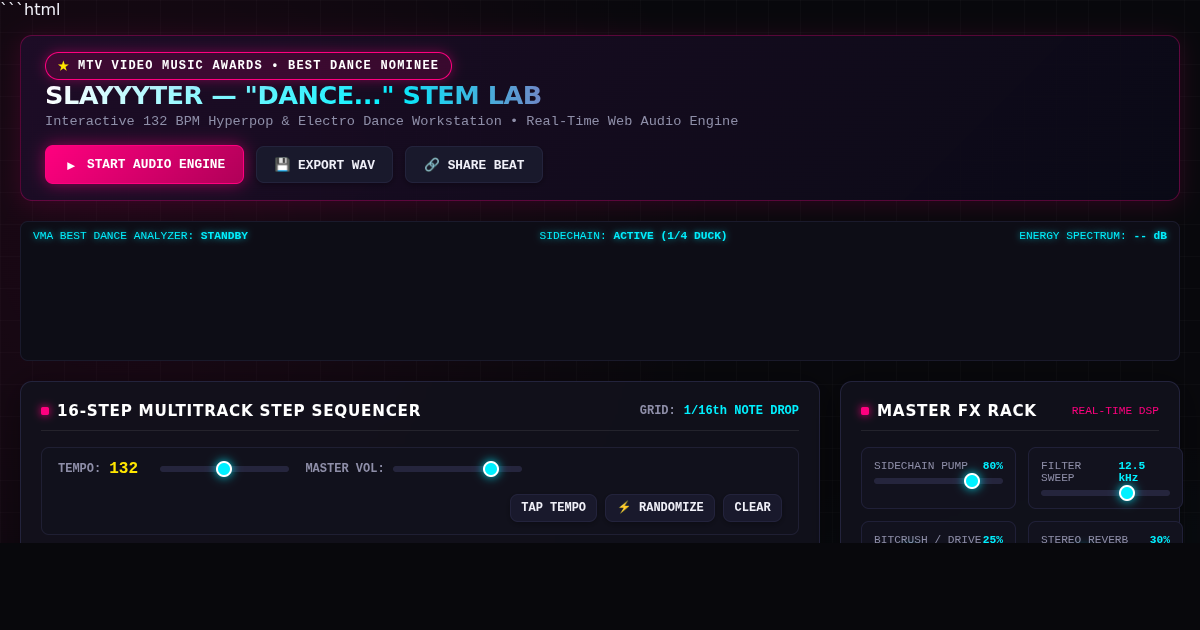Share the beat
This screenshot has width=1200, height=630.
474,165
